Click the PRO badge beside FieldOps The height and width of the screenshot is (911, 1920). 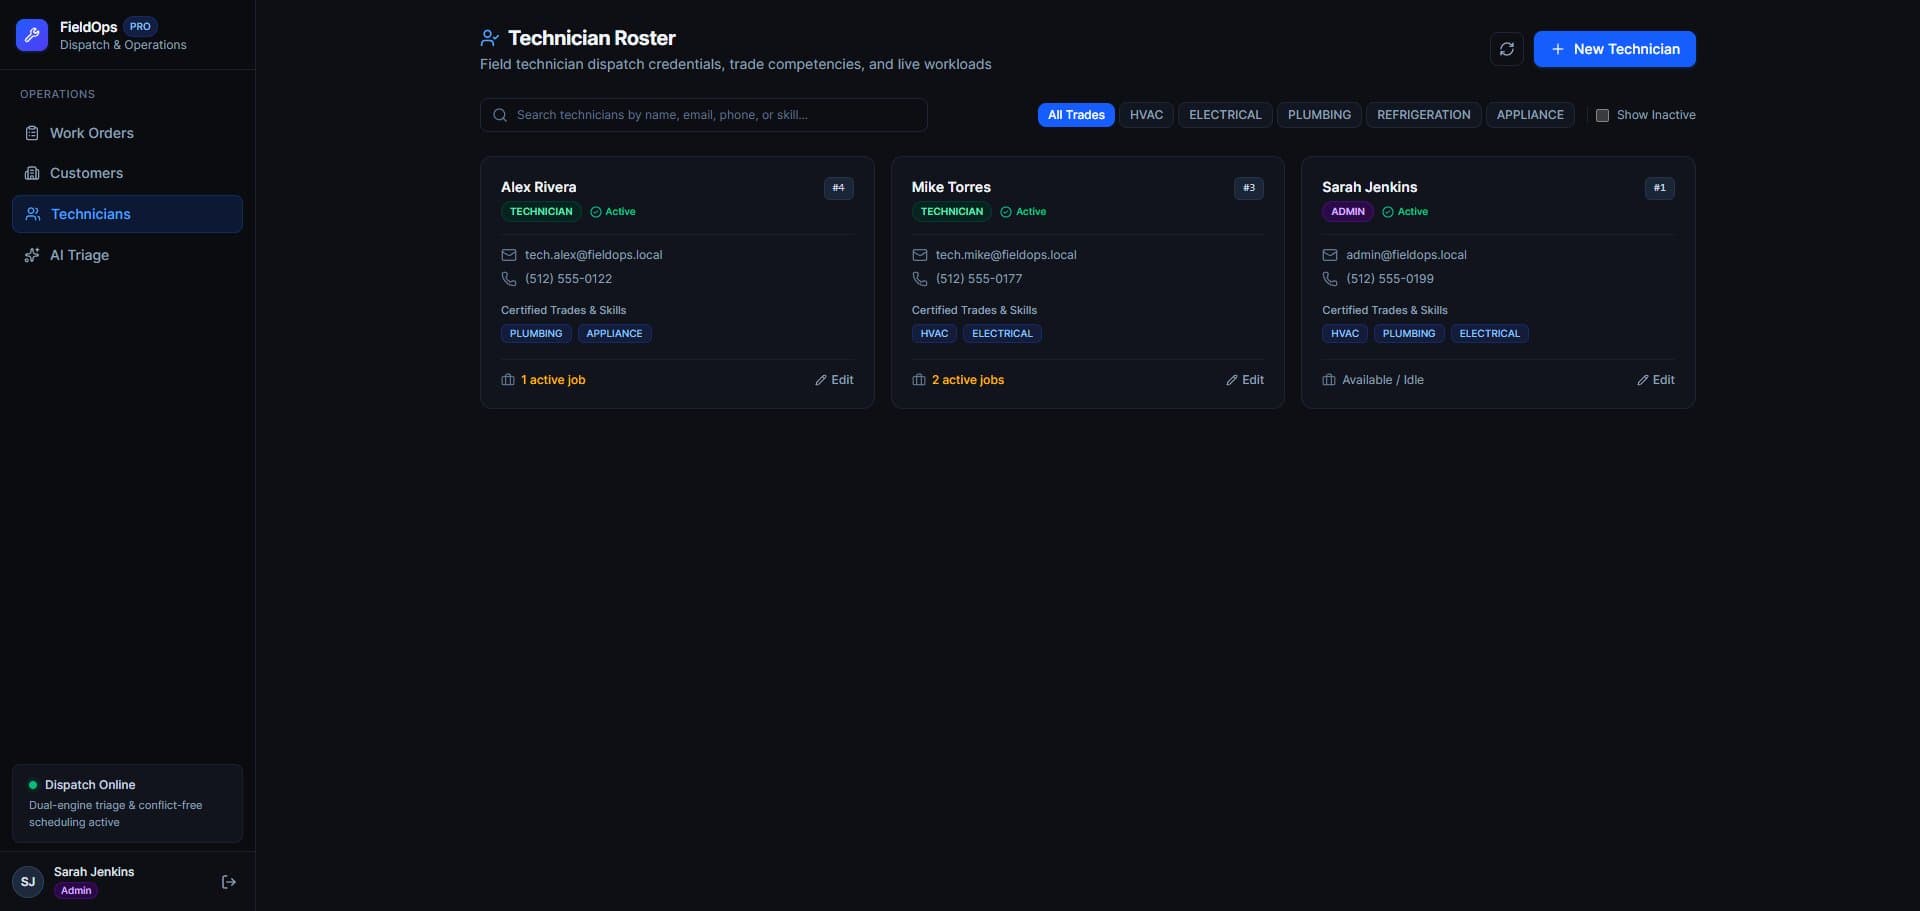point(140,27)
